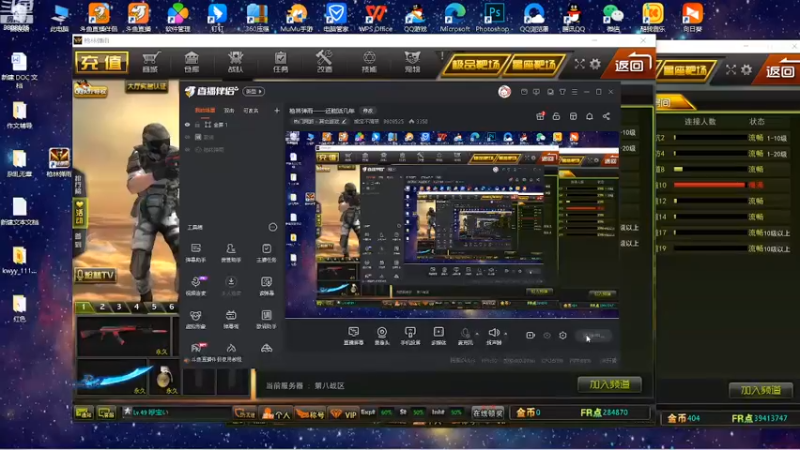Toggle lock on the 全屏 source

197,124
